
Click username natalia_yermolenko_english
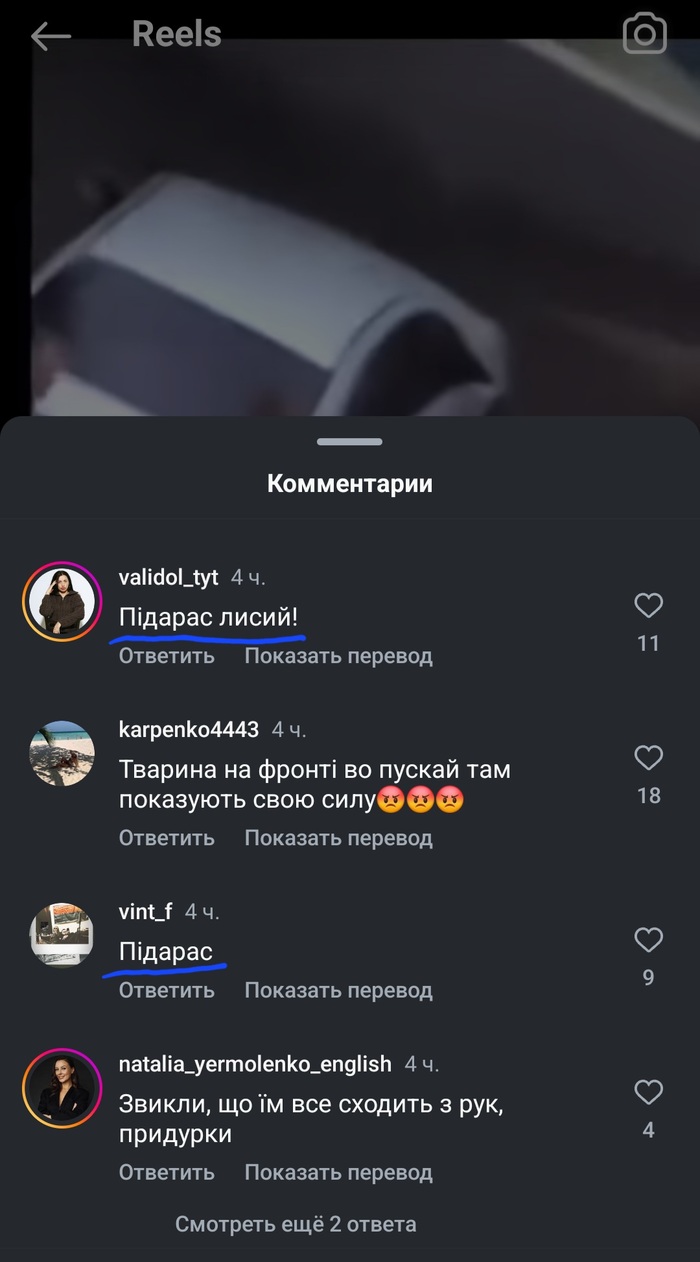[255, 1064]
